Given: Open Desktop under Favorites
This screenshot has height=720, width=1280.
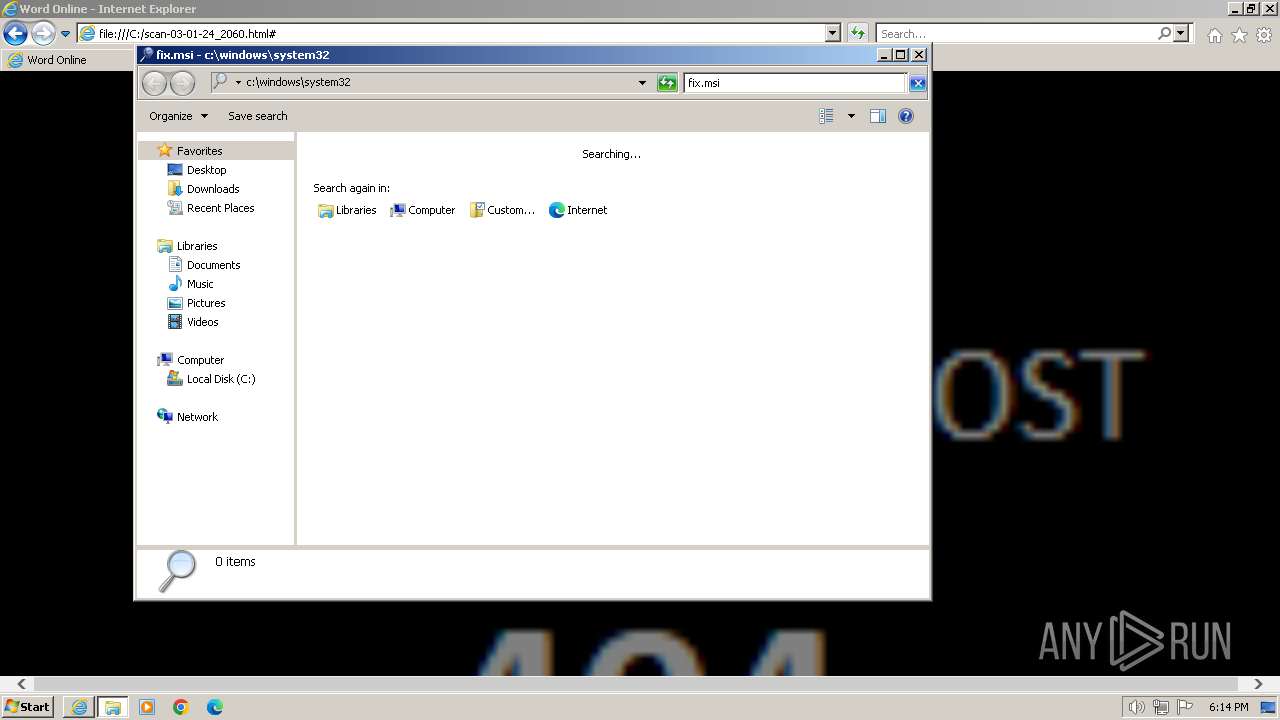Looking at the screenshot, I should 206,170.
